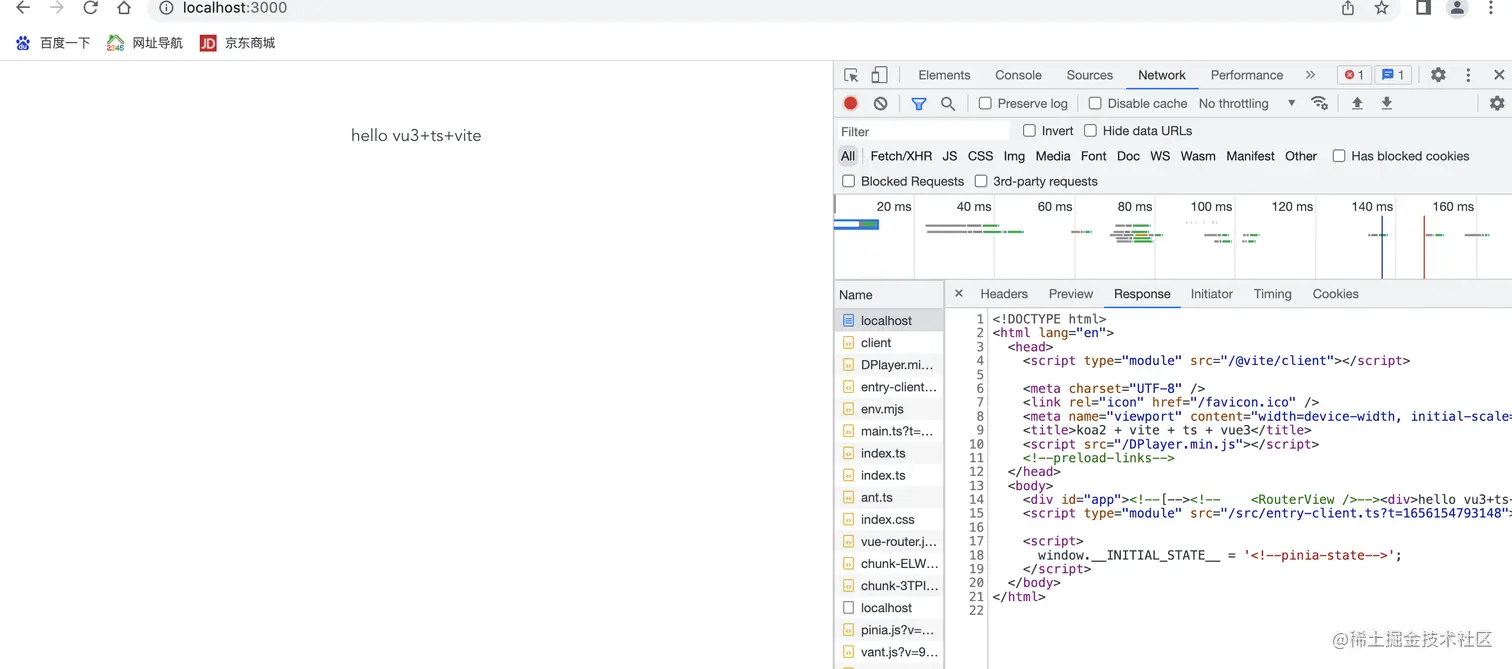Switch to the Console tab
Screen dimensions: 1512x669
(x=1018, y=75)
